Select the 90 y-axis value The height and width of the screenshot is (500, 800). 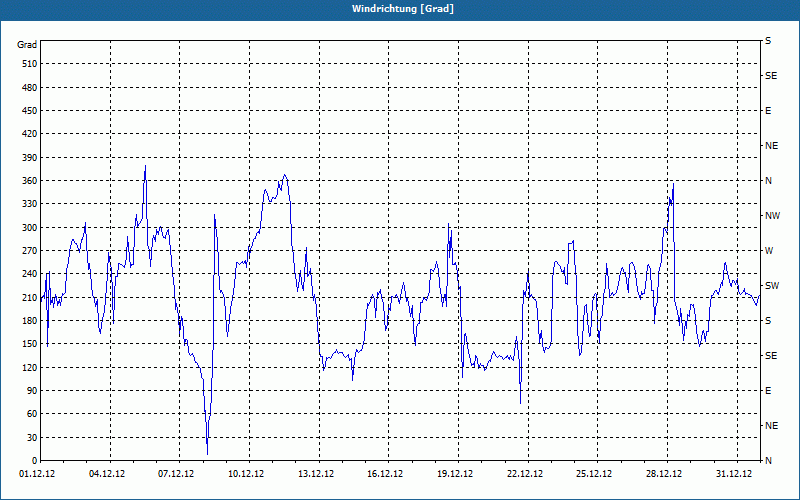(32, 391)
